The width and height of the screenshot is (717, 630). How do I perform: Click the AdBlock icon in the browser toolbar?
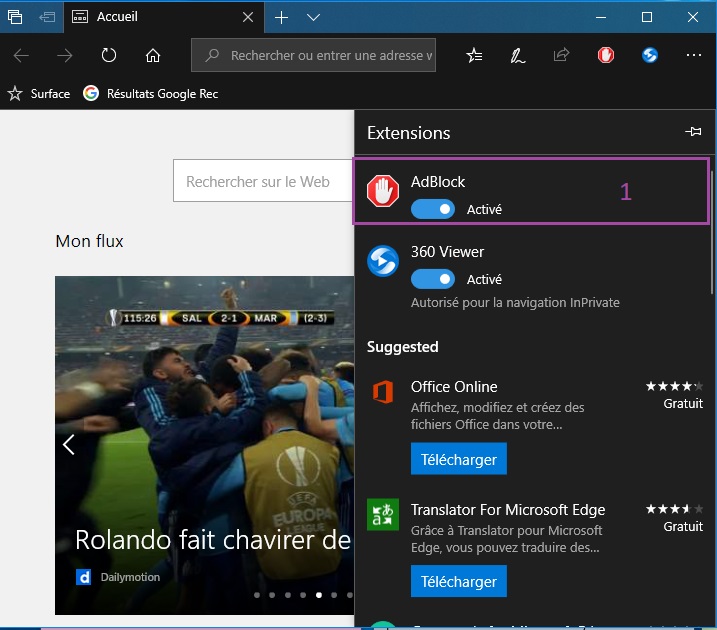point(606,56)
